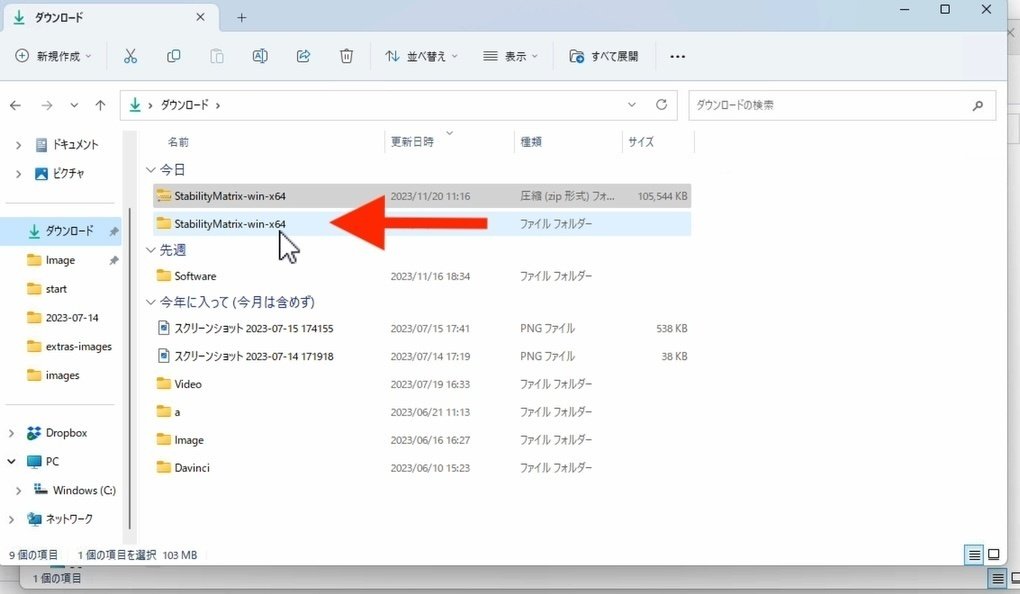This screenshot has width=1020, height=594.
Task: Click the Paste clipboard icon
Action: click(x=217, y=57)
